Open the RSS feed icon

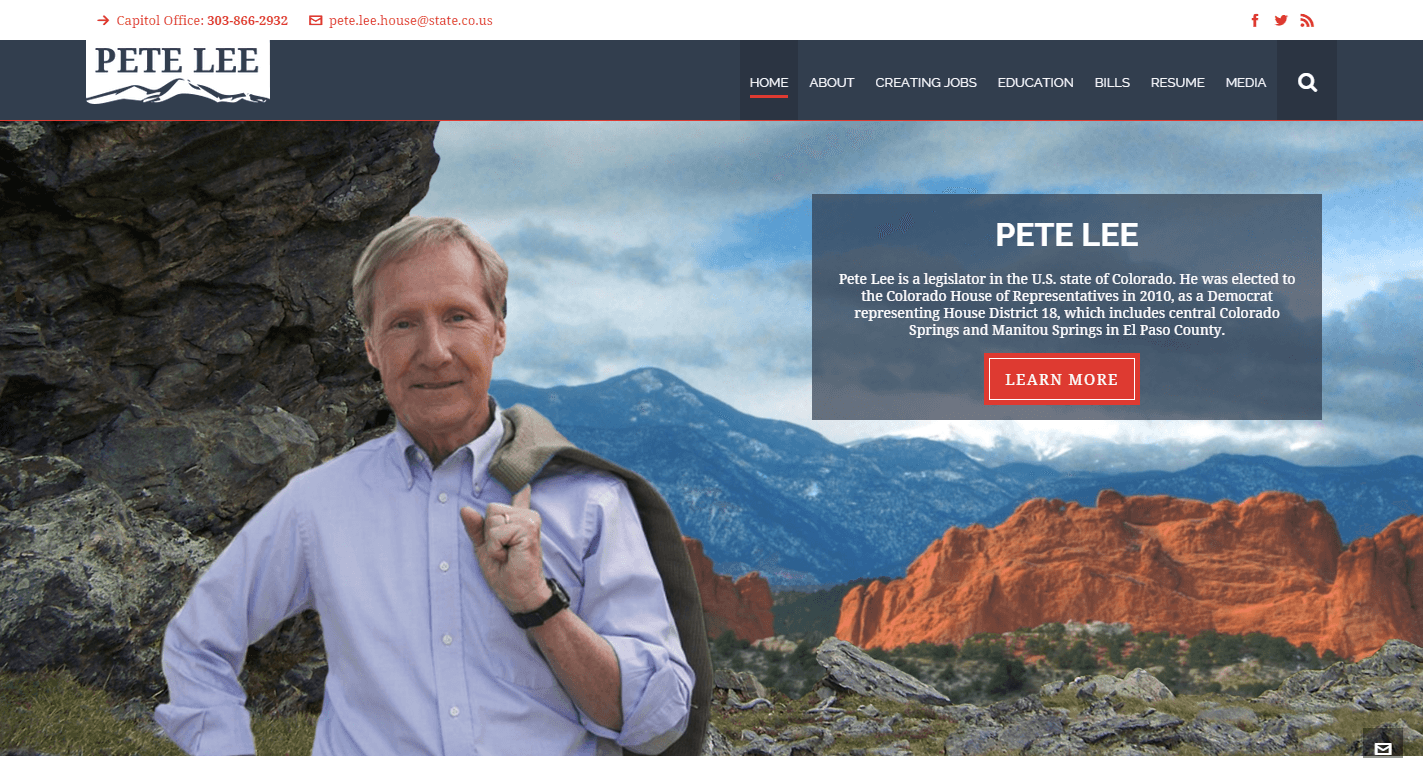[x=1307, y=20]
